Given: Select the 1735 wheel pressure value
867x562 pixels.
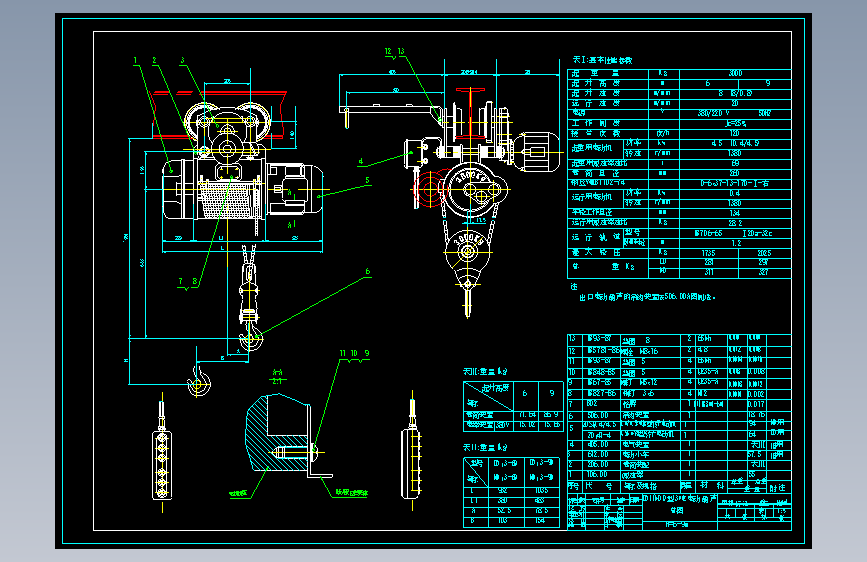Looking at the screenshot, I should click(709, 253).
